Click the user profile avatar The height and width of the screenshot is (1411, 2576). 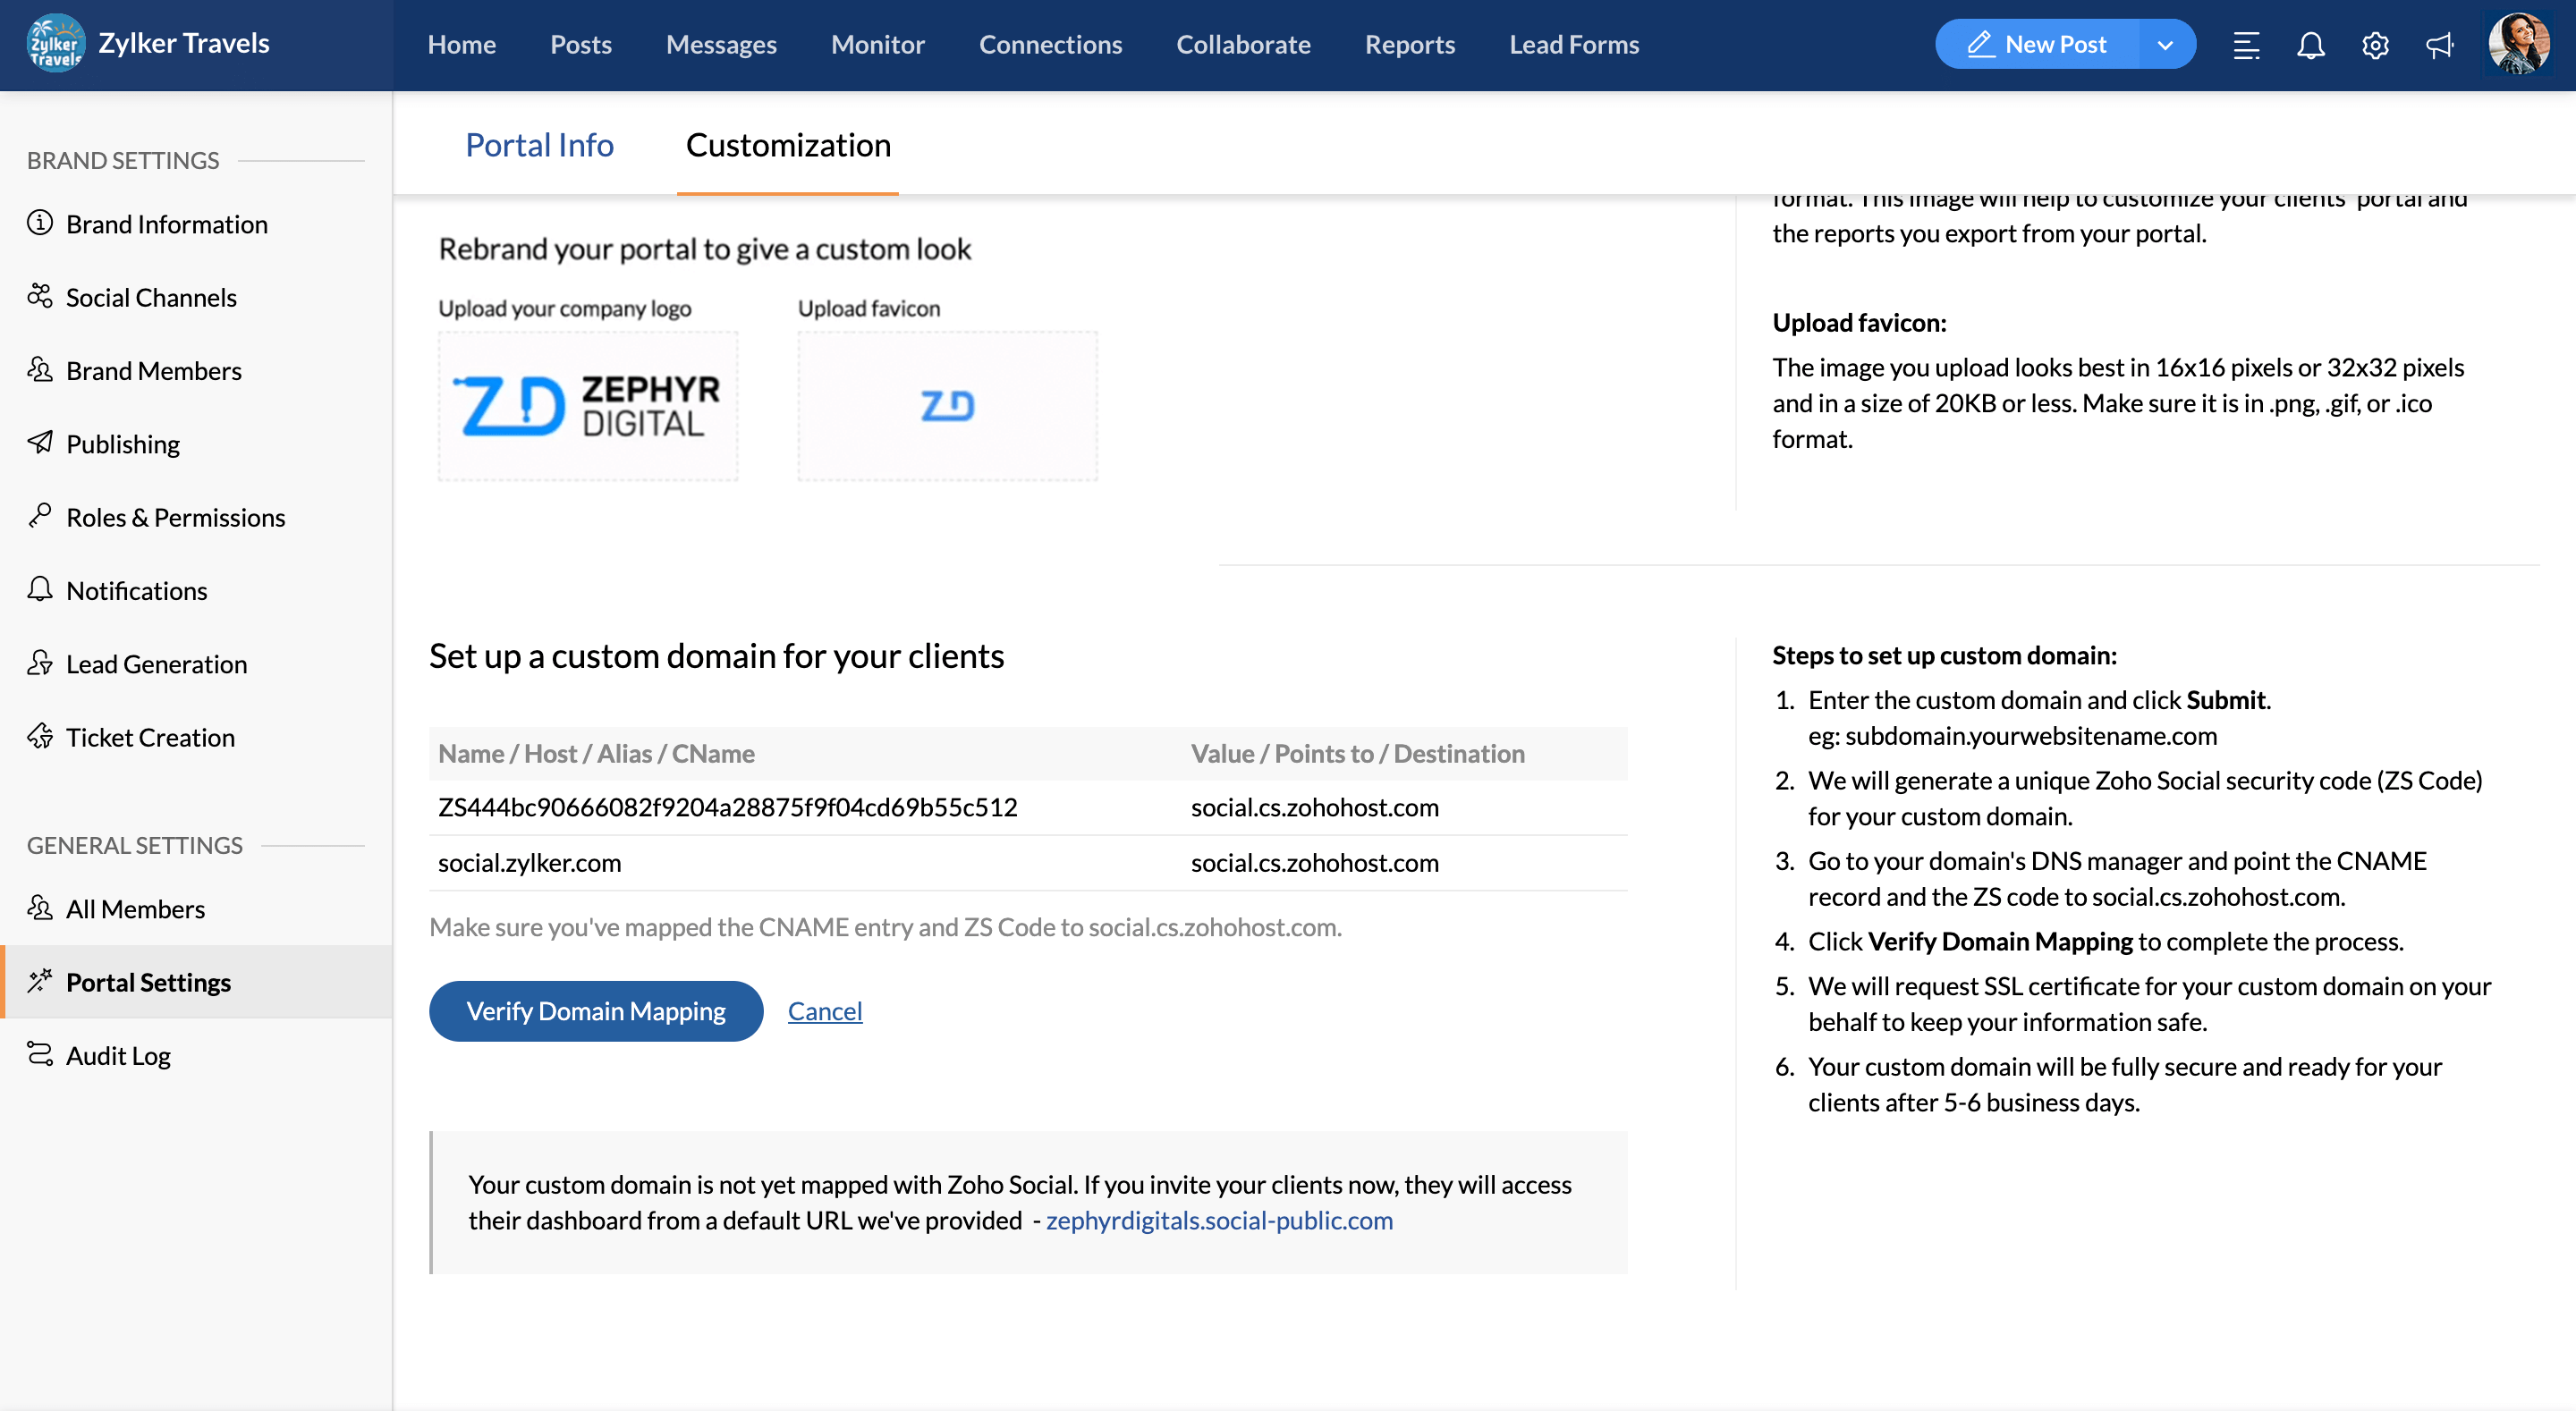point(2518,44)
